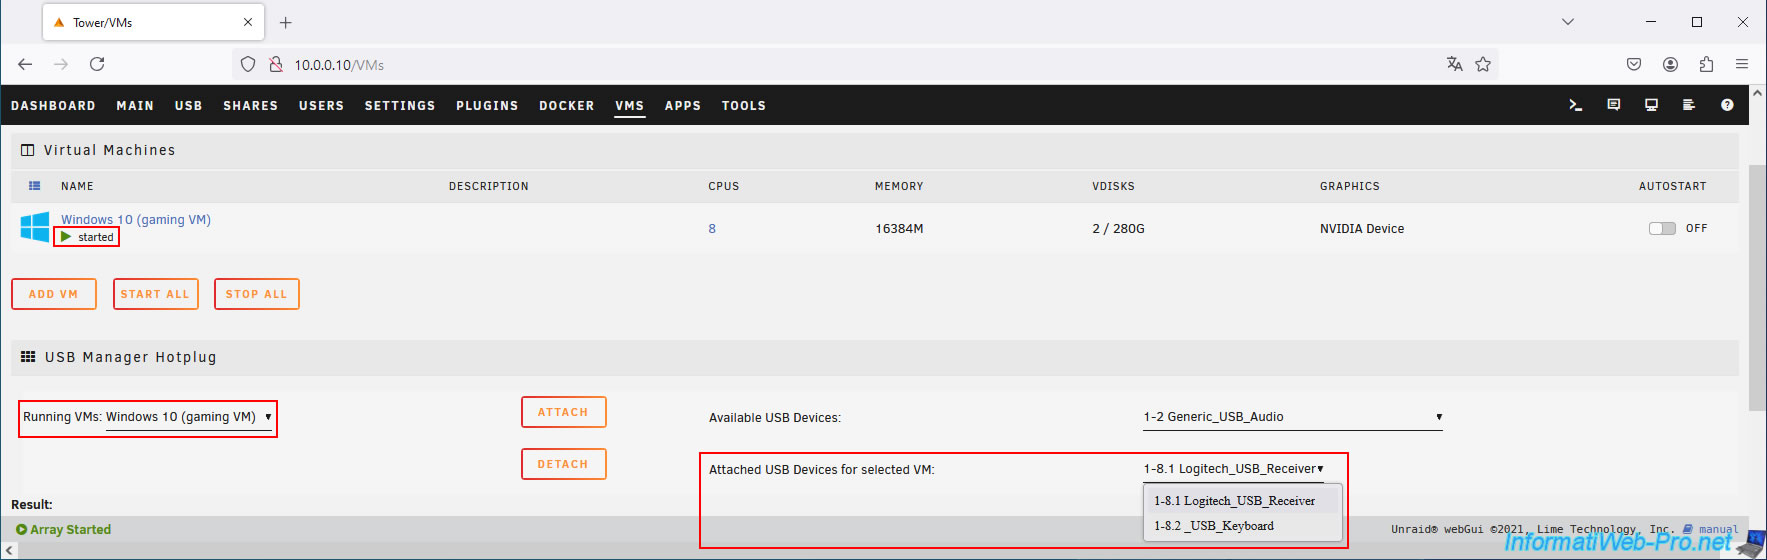
Task: Open the SETTINGS tab
Action: pyautogui.click(x=400, y=106)
